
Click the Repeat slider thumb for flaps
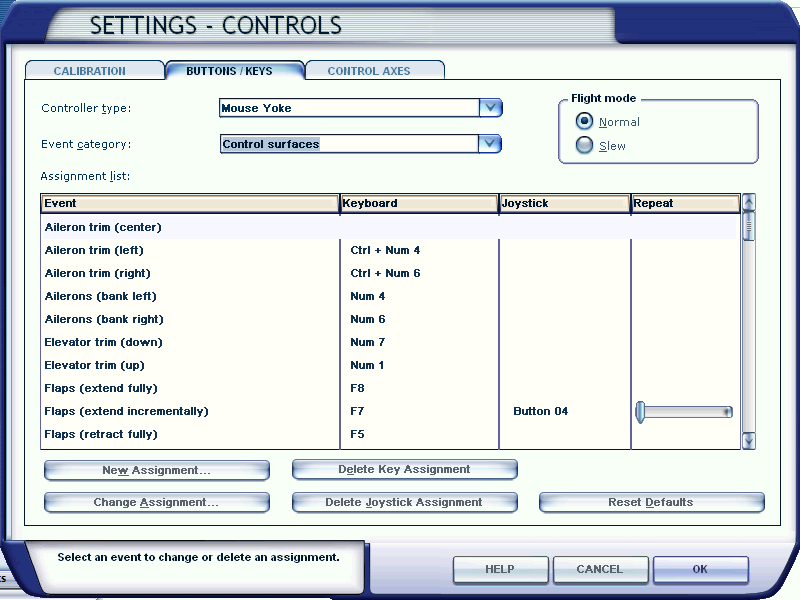(x=640, y=412)
